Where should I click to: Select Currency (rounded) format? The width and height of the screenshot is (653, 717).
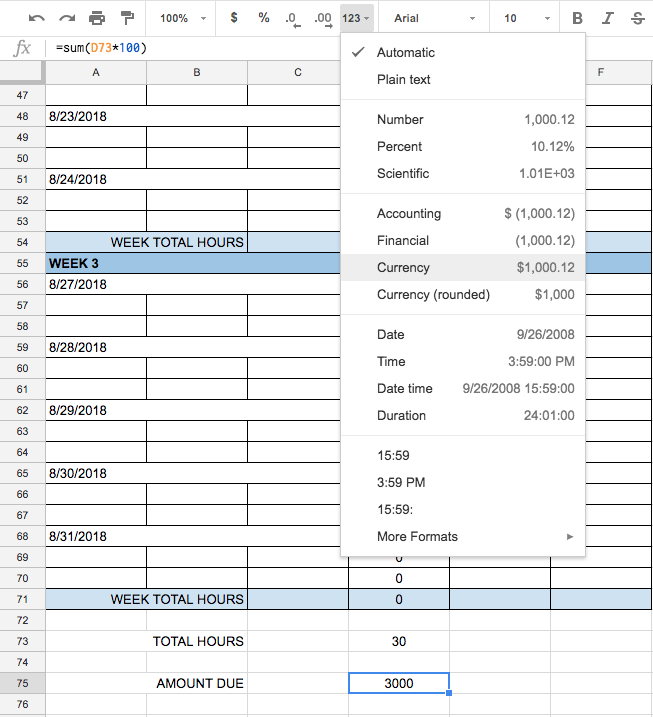(463, 294)
